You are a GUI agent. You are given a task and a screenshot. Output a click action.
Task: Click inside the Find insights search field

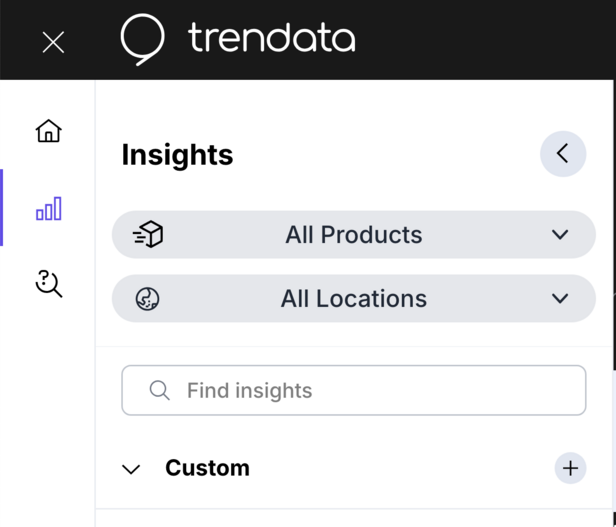(x=380, y=390)
